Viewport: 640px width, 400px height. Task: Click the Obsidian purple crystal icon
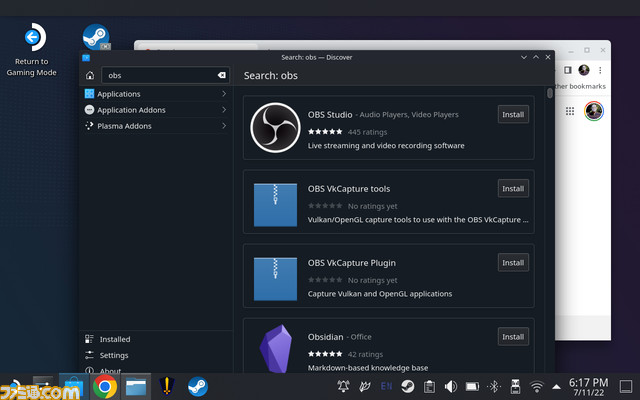click(276, 348)
